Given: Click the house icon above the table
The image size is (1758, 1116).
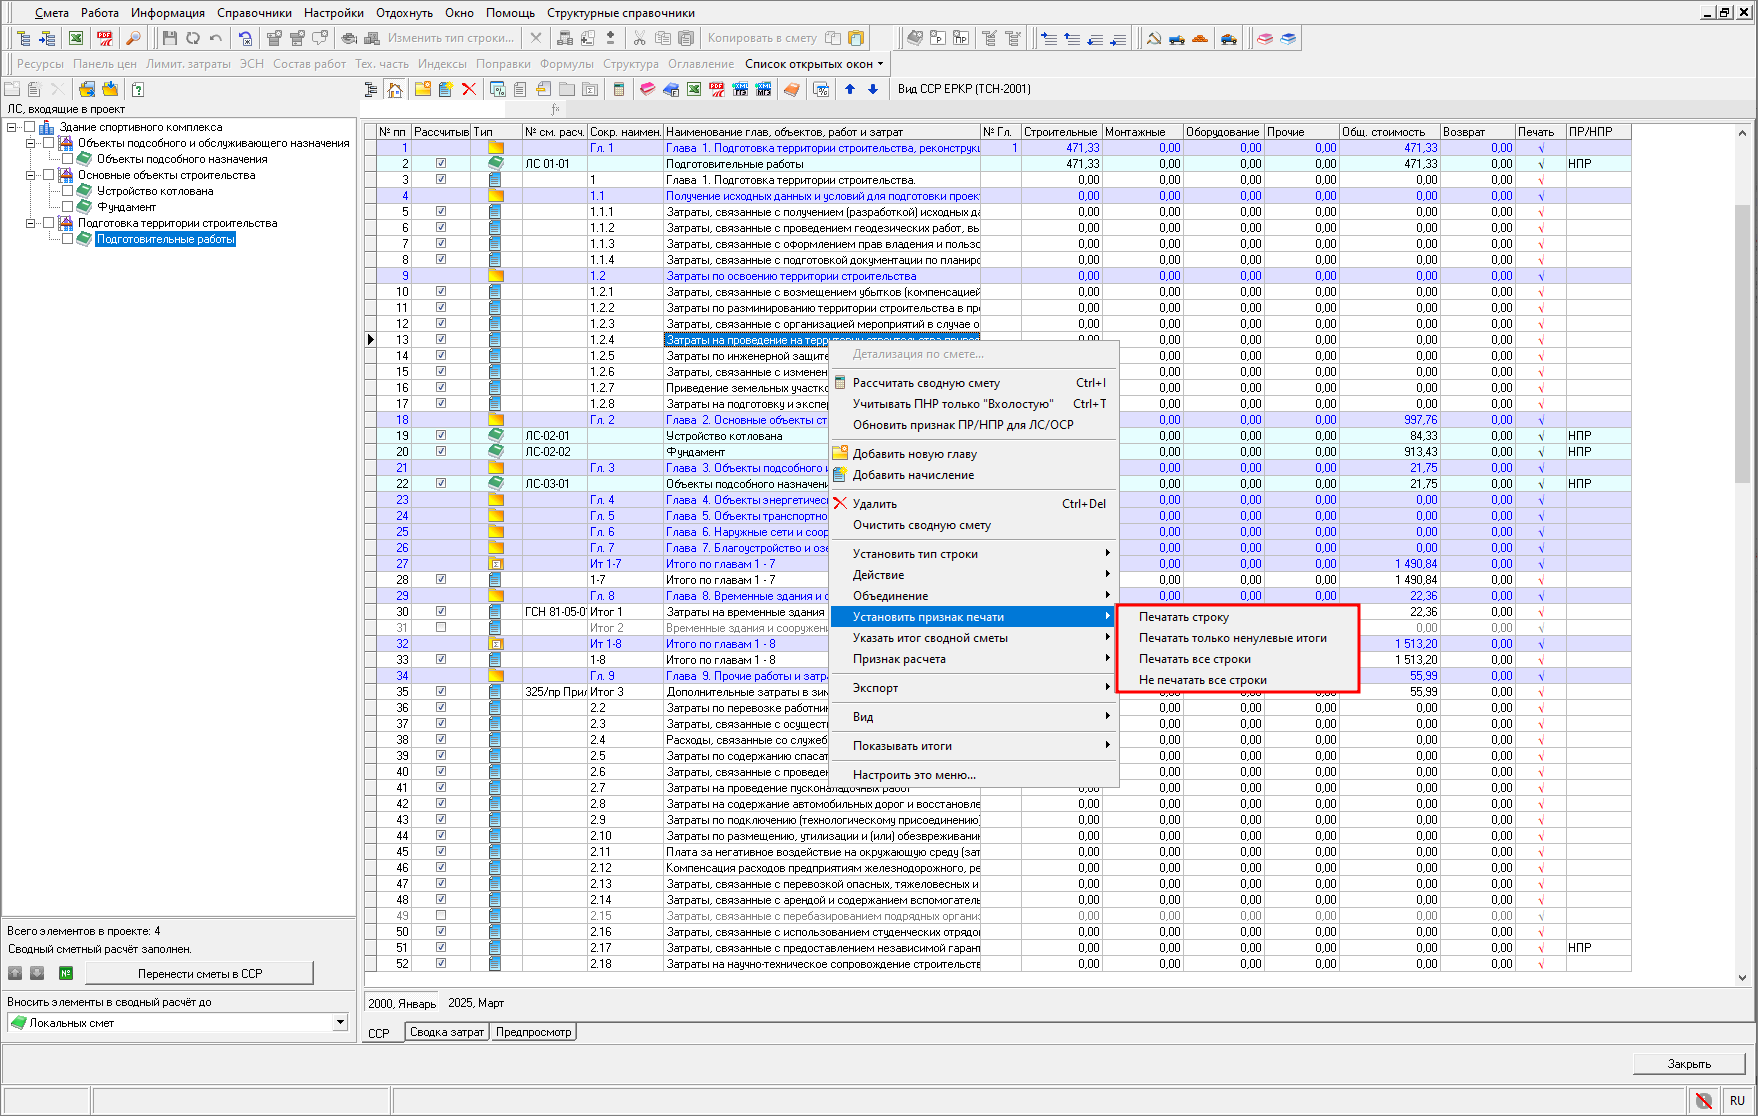Looking at the screenshot, I should click(x=395, y=89).
